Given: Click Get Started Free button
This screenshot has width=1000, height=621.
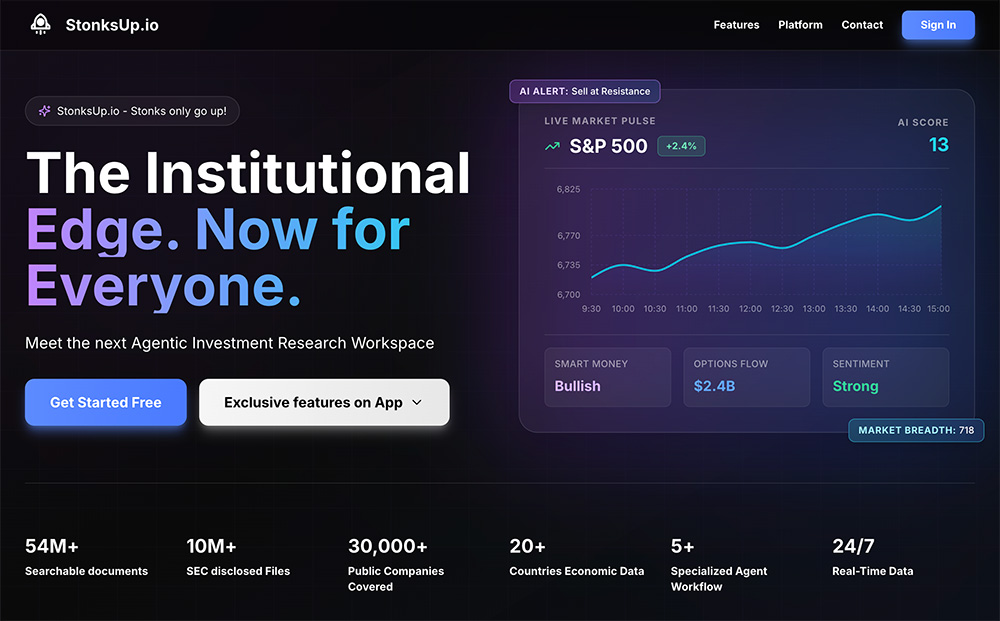Looking at the screenshot, I should point(106,402).
